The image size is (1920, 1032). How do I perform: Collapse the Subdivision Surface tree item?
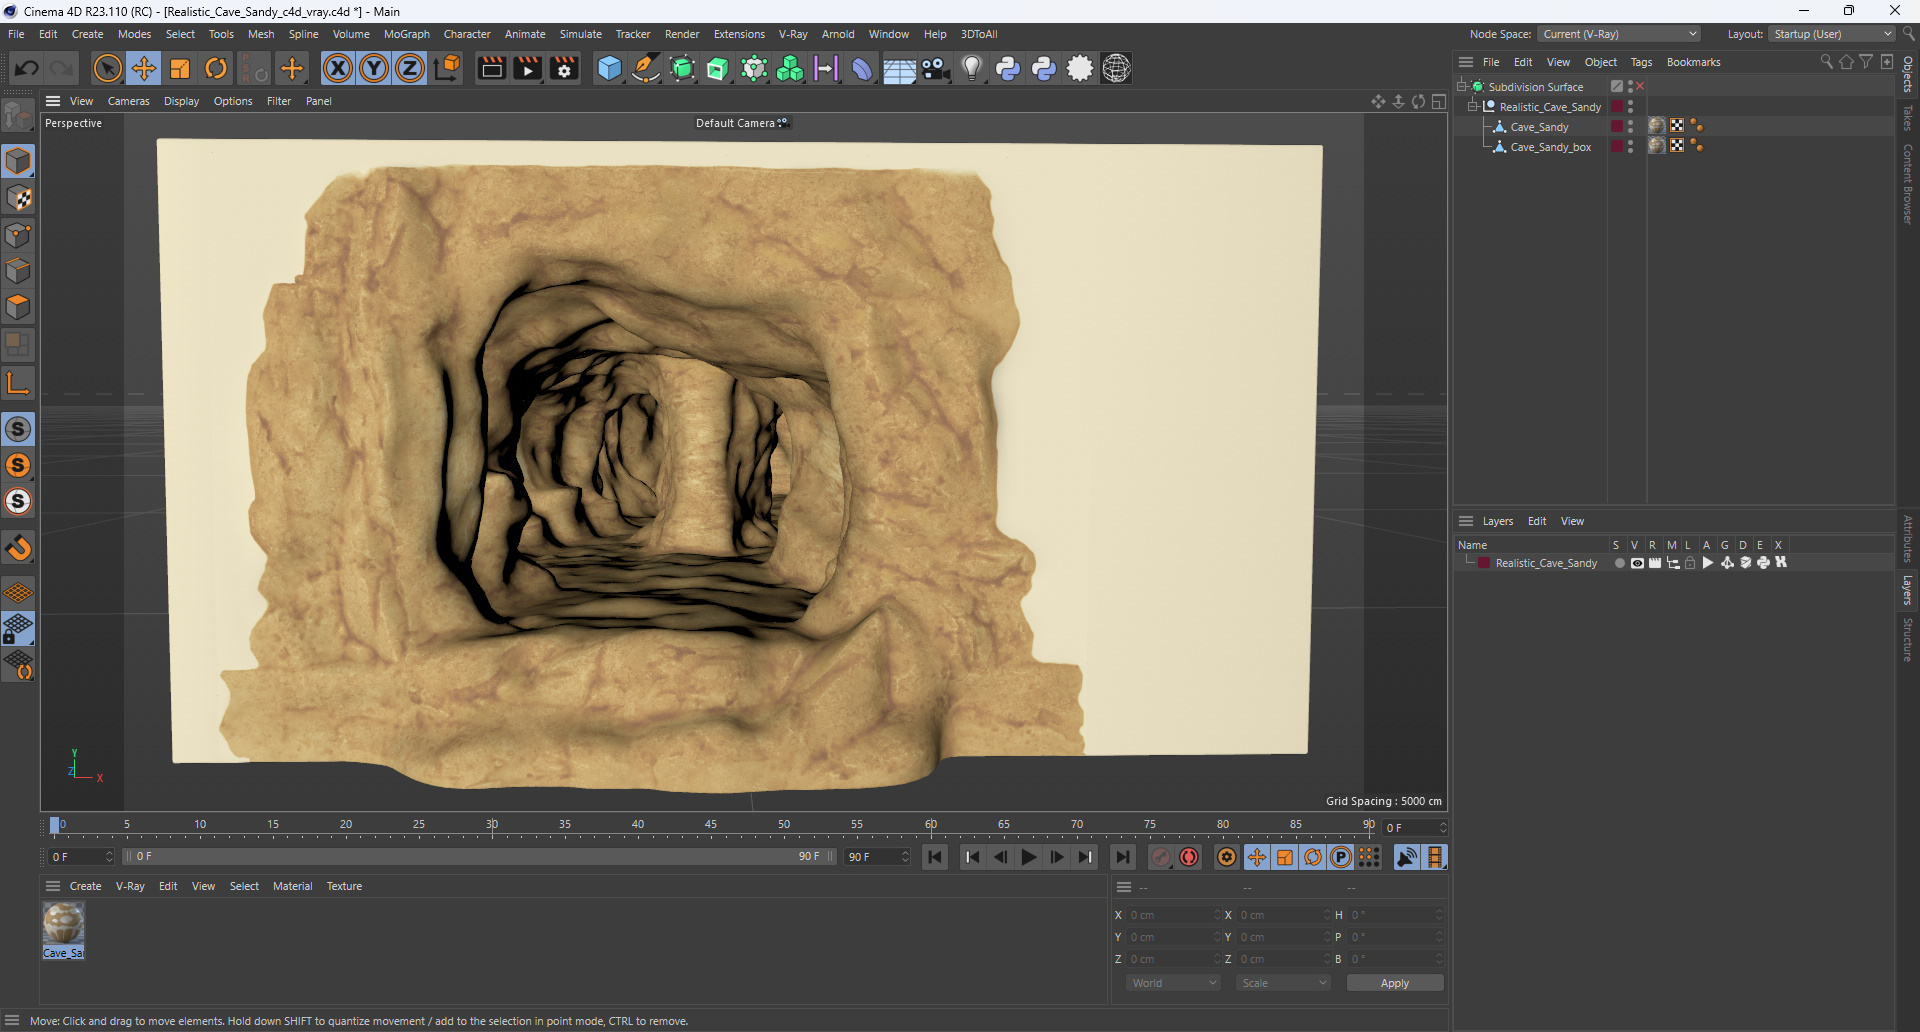tap(1462, 87)
